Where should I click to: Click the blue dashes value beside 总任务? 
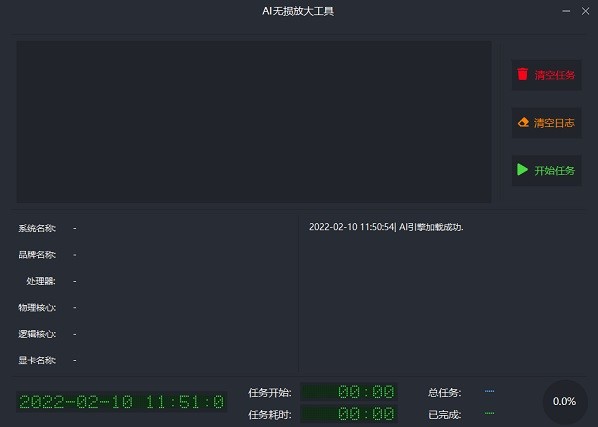pyautogui.click(x=489, y=391)
